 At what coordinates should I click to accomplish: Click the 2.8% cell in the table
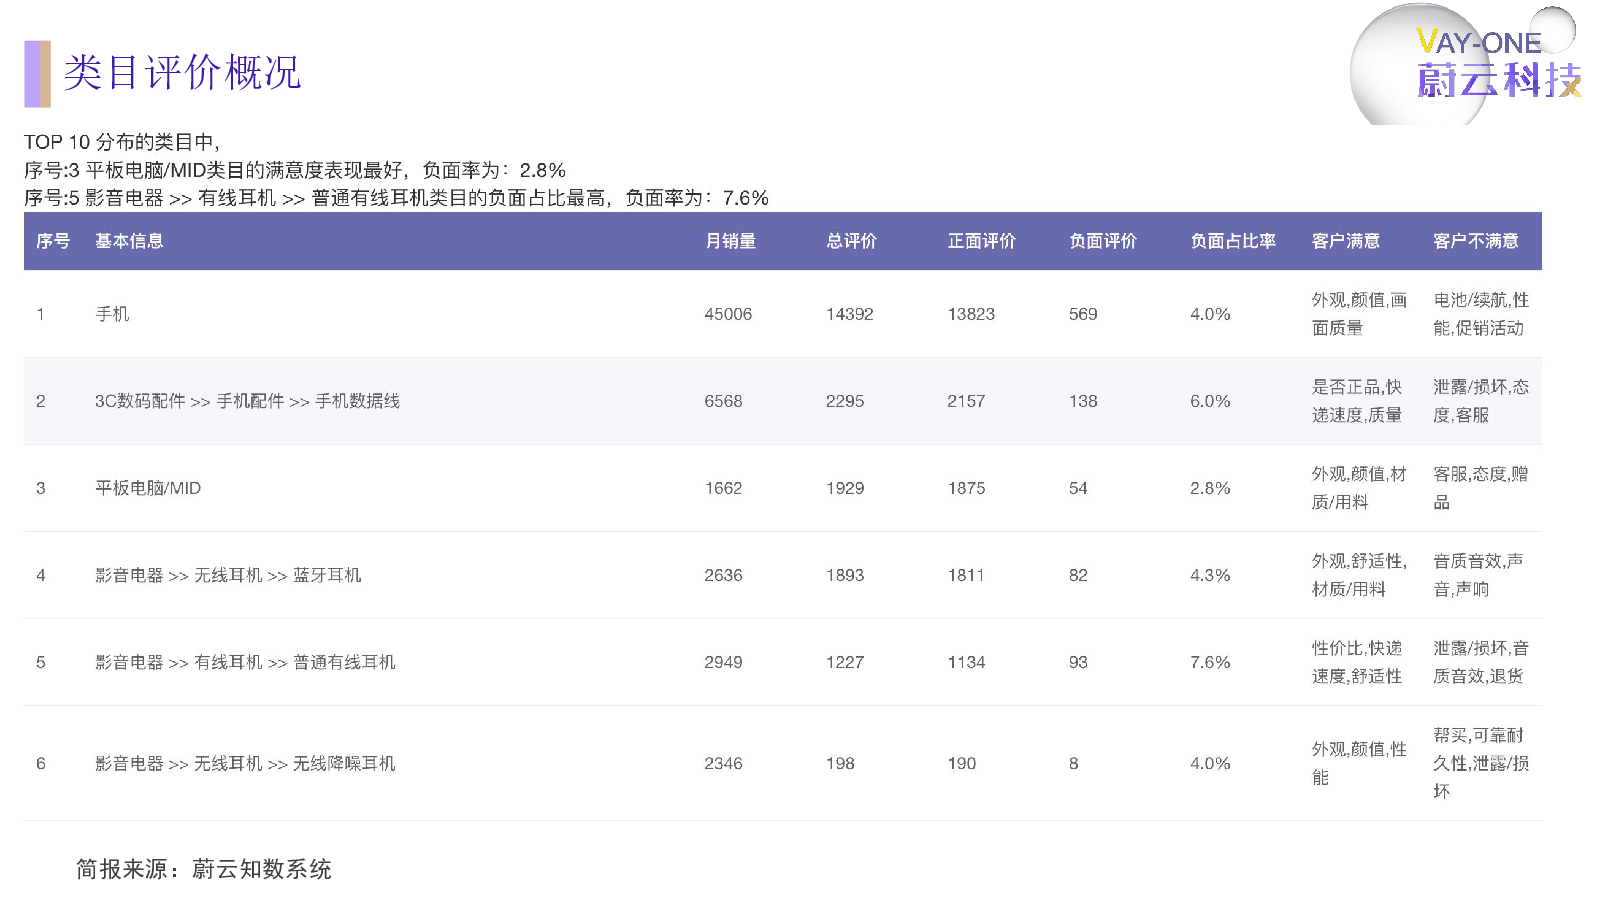coord(1210,488)
